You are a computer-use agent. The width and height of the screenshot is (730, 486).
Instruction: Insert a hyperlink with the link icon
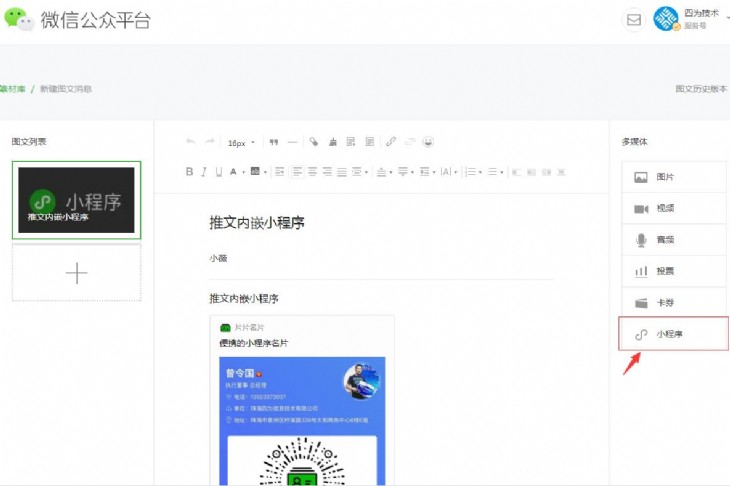(x=391, y=142)
